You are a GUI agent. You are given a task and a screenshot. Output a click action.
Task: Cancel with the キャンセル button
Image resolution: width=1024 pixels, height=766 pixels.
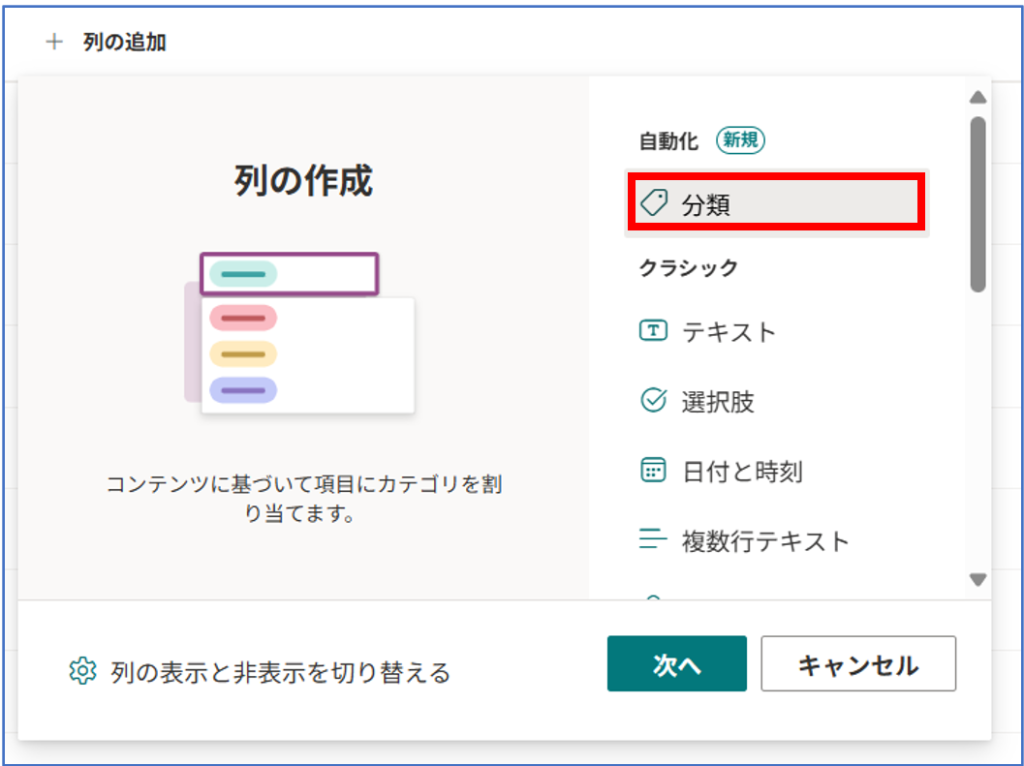[858, 664]
